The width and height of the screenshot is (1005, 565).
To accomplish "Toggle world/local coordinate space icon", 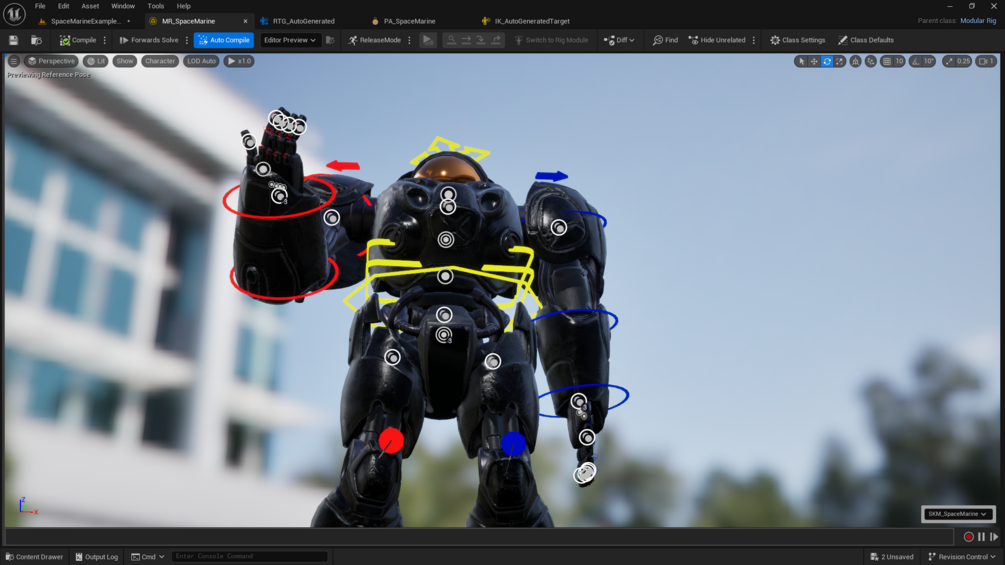I will pos(855,61).
